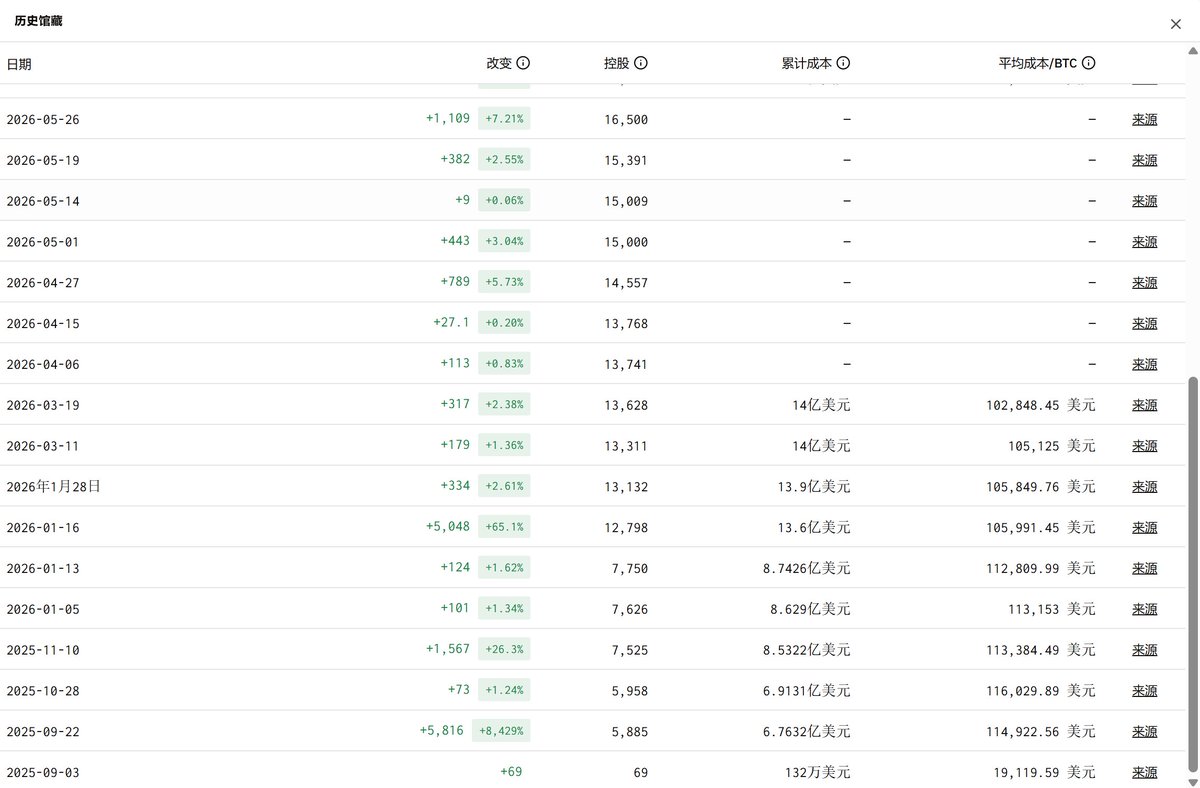Open 来源 link for 2025-11-10 row
This screenshot has width=1200, height=788.
click(1144, 650)
